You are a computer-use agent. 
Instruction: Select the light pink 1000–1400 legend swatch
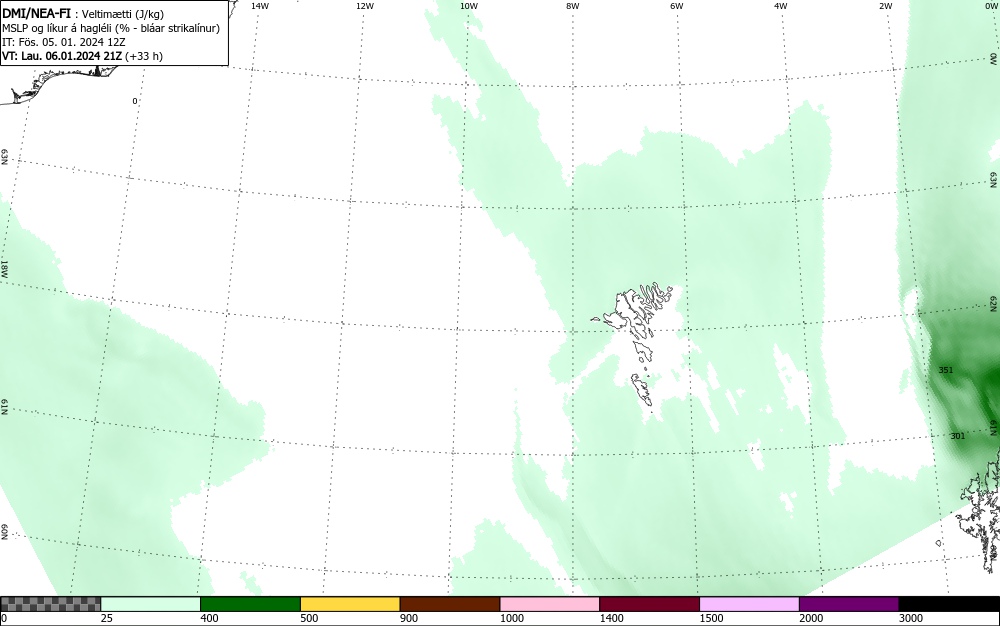coord(550,604)
